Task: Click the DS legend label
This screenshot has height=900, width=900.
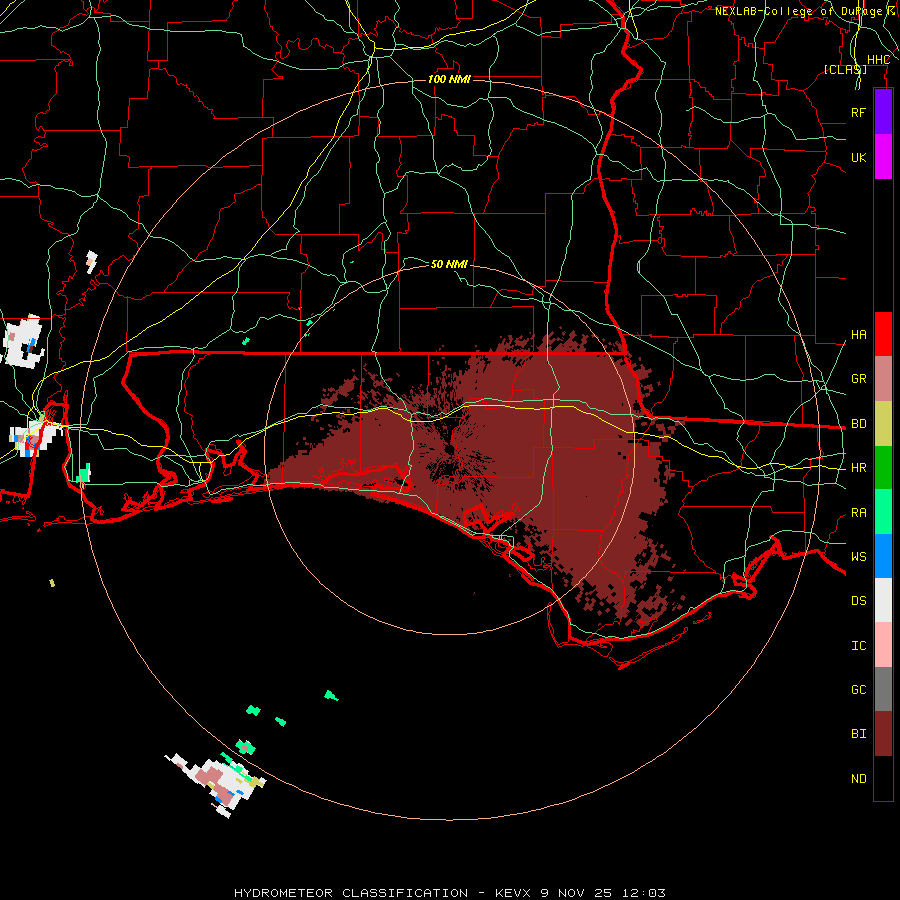Action: [x=858, y=601]
